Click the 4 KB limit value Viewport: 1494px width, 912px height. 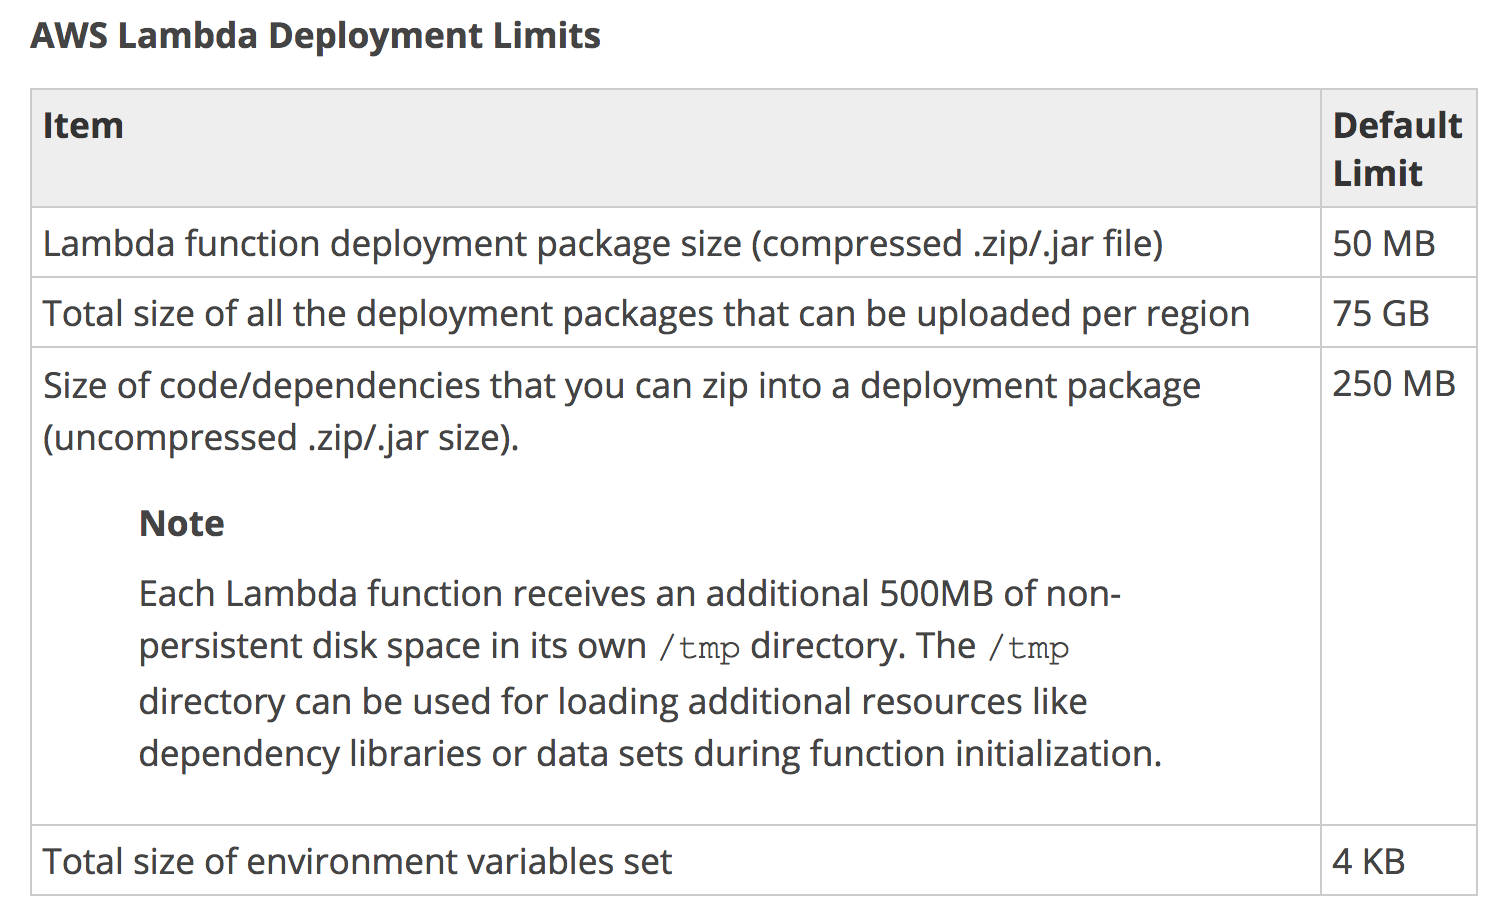click(x=1368, y=862)
